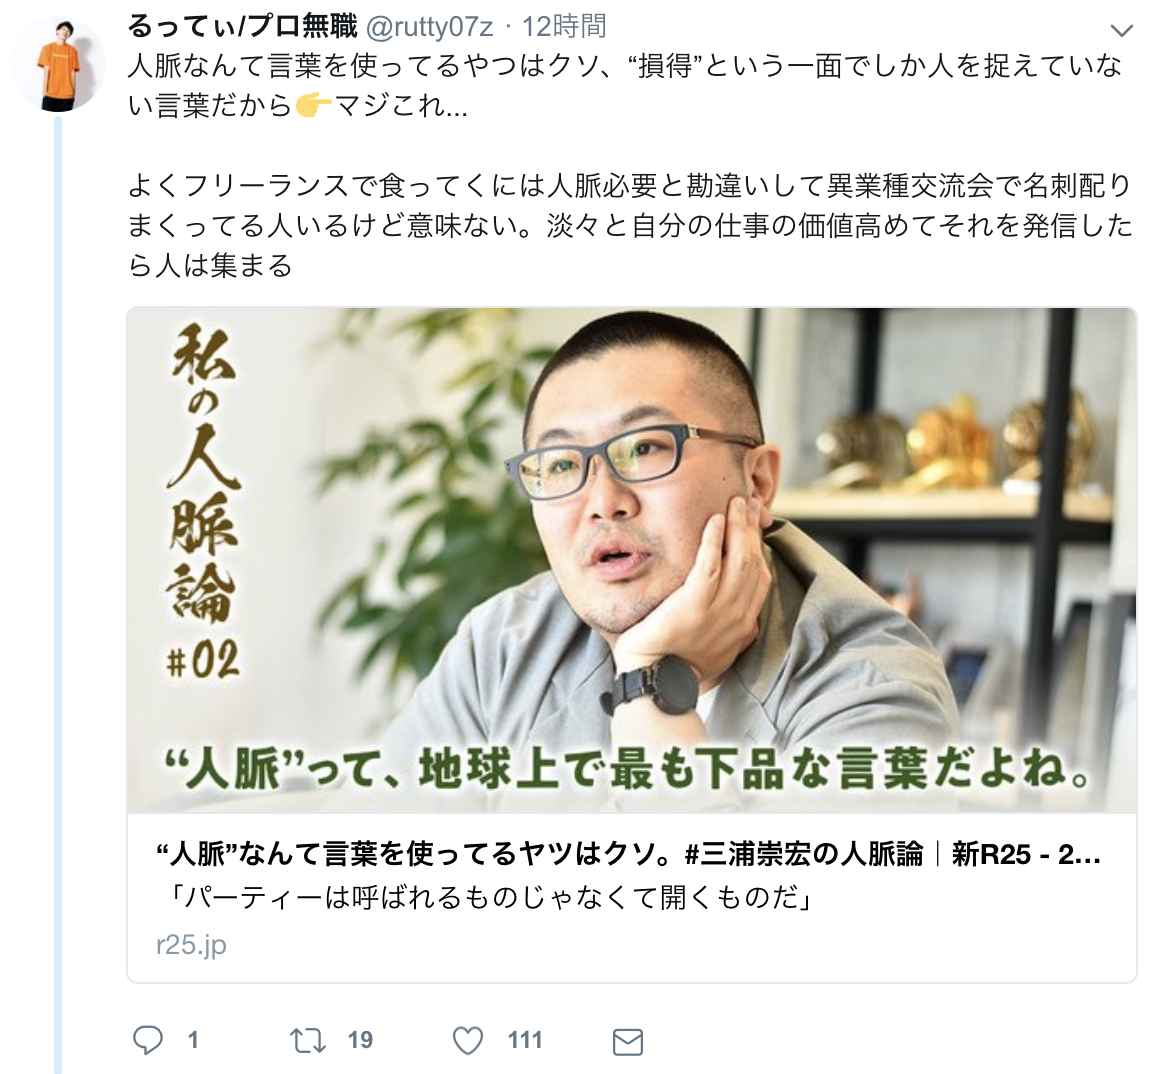Screen dimensions: 1156x1074
Task: Open the 12時間 timestamp permalink
Action: point(564,27)
